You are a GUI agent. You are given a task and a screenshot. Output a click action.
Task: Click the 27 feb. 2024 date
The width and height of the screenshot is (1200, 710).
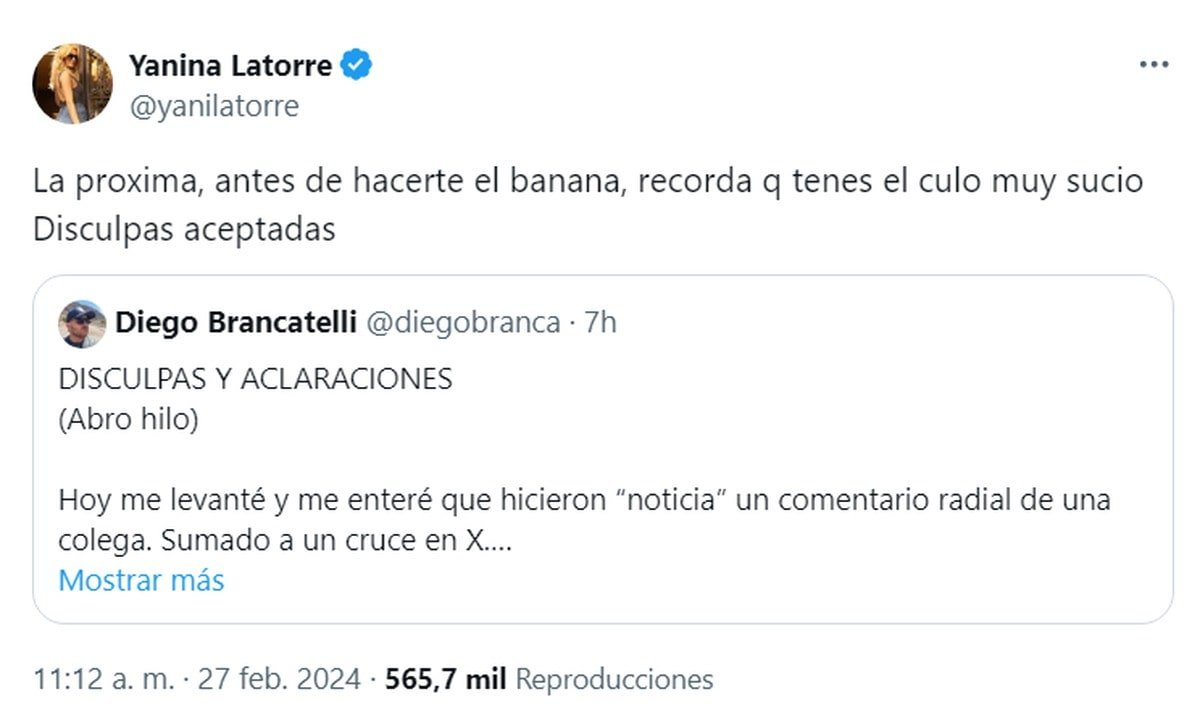point(278,680)
